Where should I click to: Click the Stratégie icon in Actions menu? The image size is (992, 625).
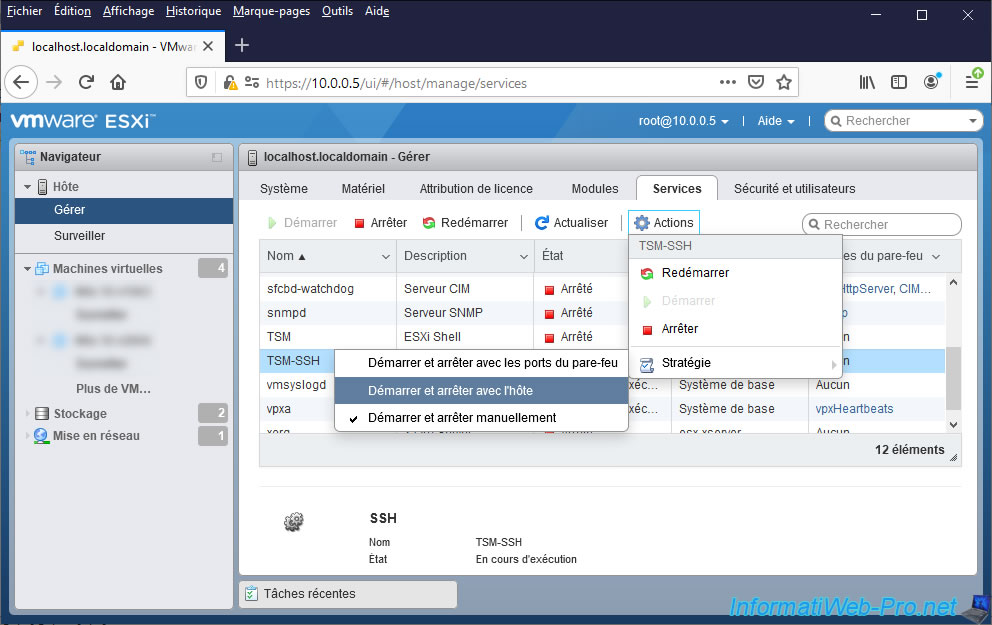(647, 364)
